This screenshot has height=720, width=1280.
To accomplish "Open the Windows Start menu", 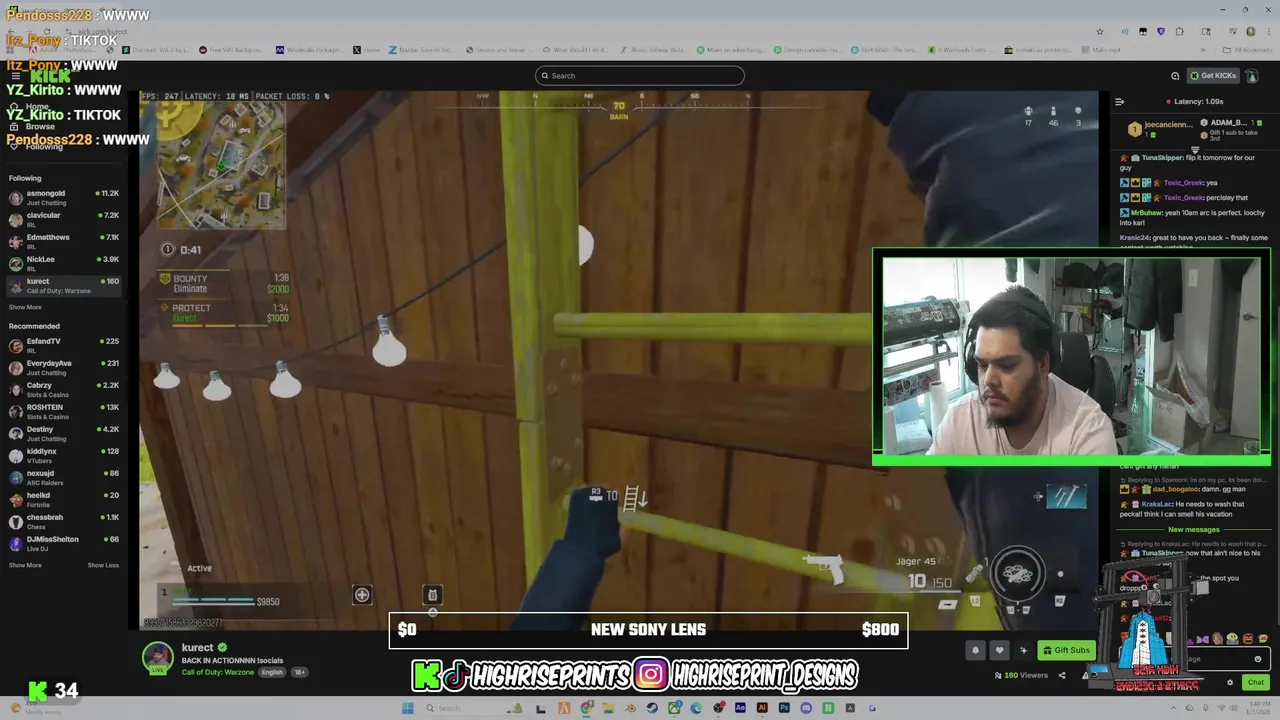I will (x=407, y=708).
